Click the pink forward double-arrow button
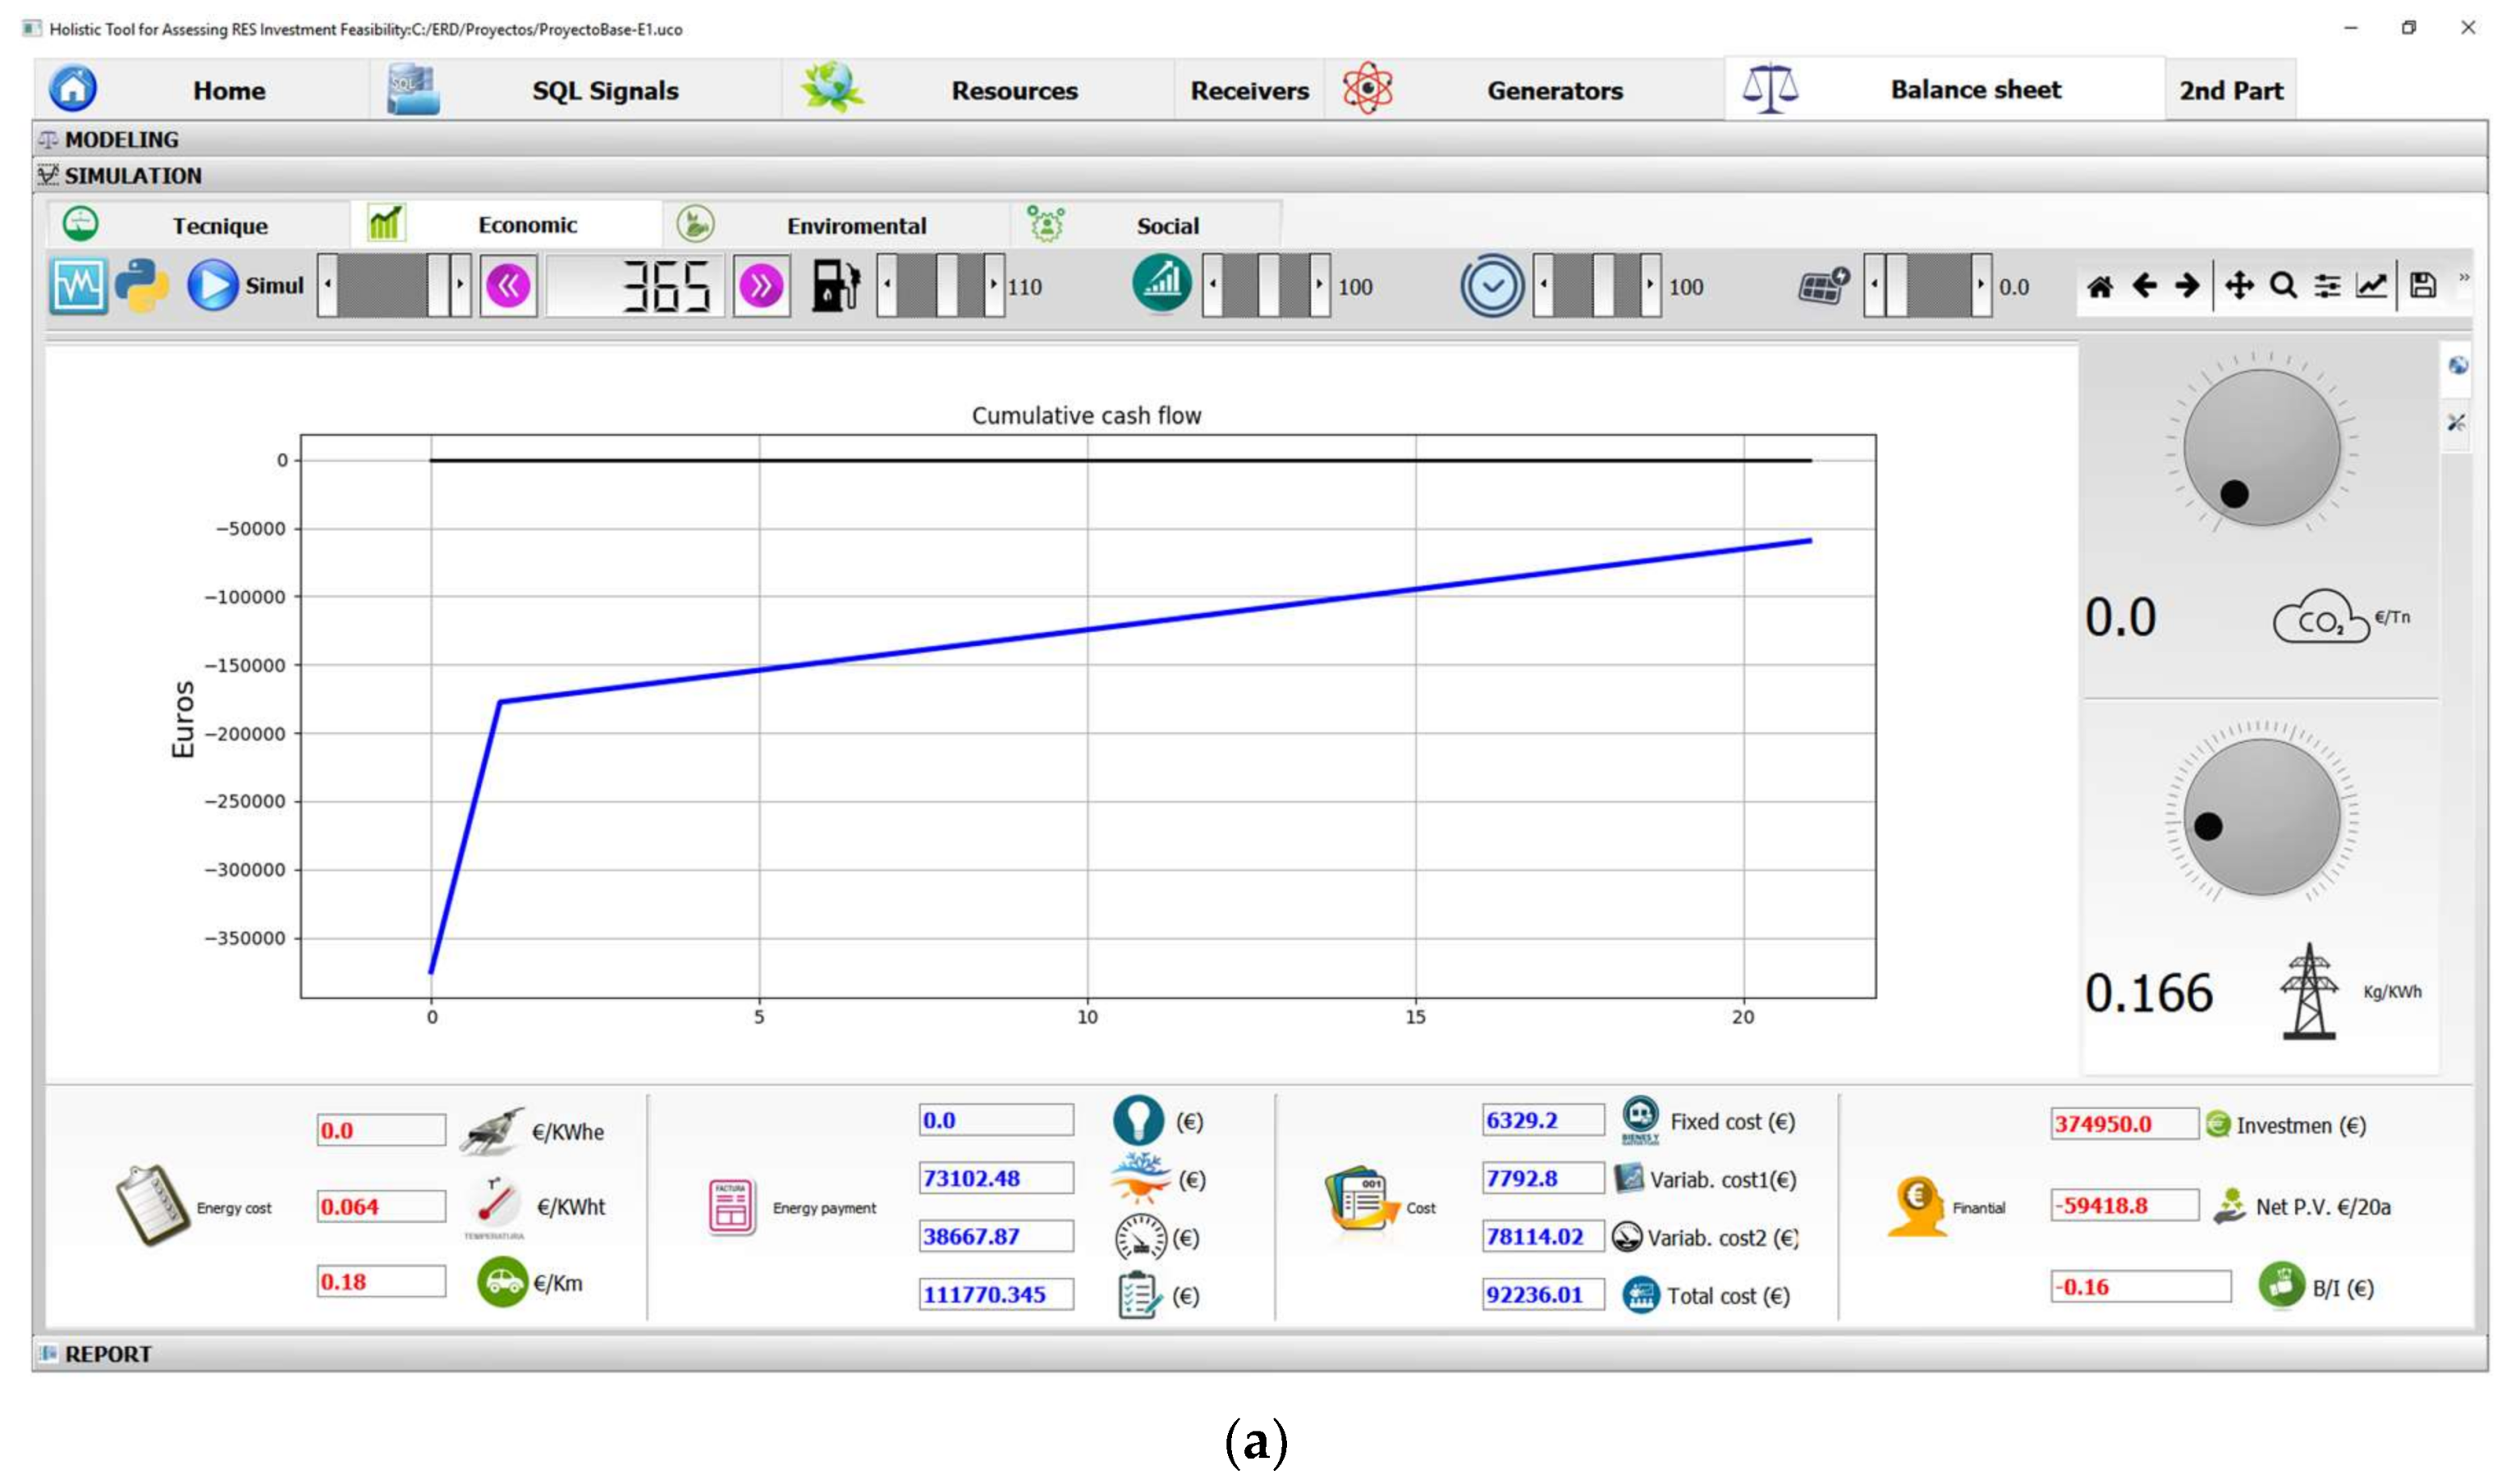Image resolution: width=2515 pixels, height=1484 pixels. point(761,287)
